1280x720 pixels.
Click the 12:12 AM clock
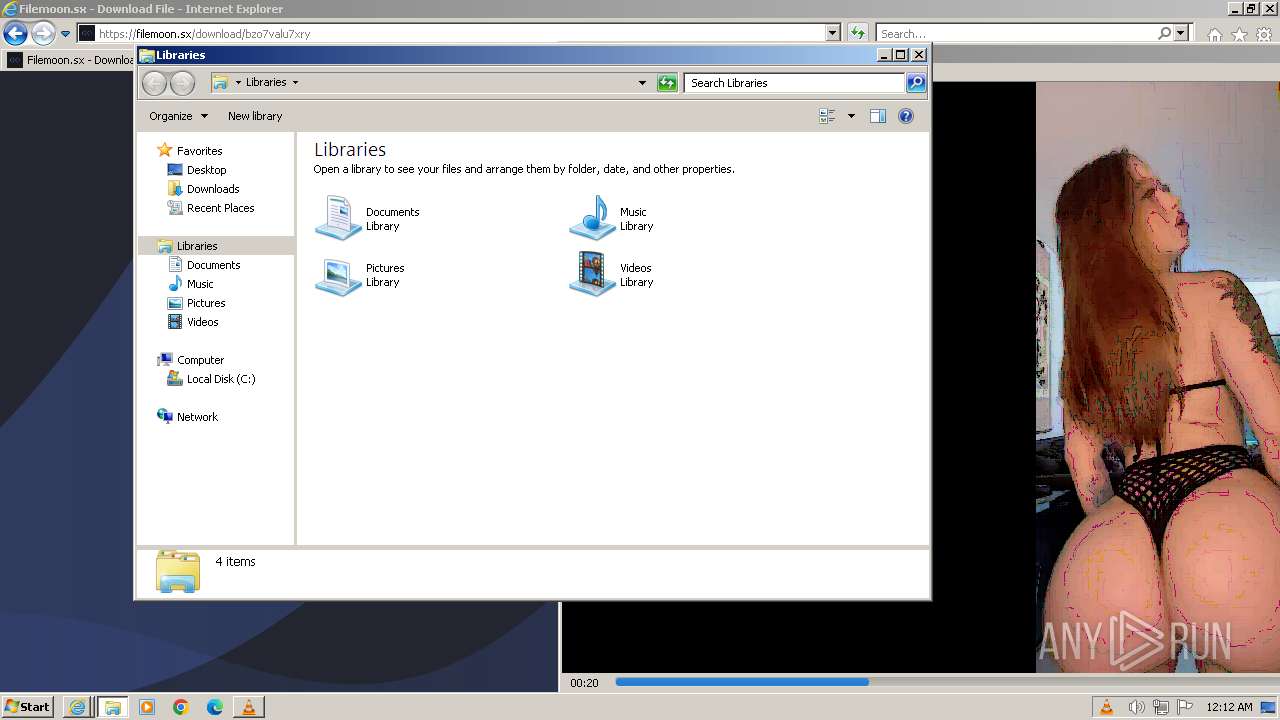coord(1229,707)
